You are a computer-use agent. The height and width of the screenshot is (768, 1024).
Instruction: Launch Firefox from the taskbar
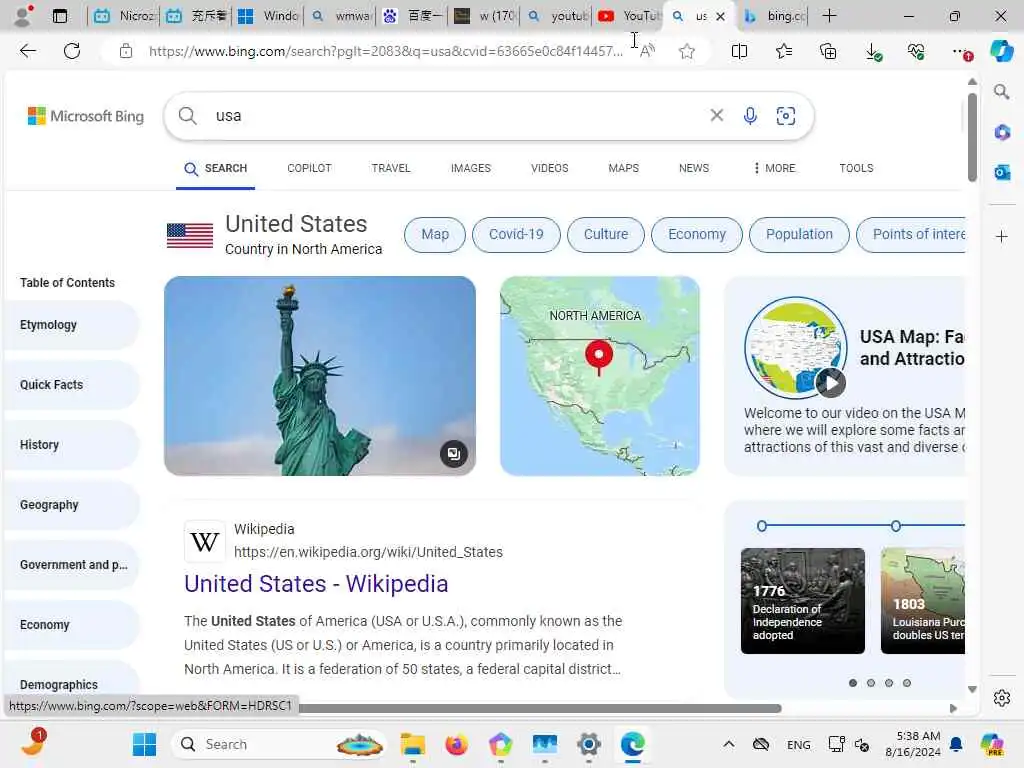coord(456,744)
